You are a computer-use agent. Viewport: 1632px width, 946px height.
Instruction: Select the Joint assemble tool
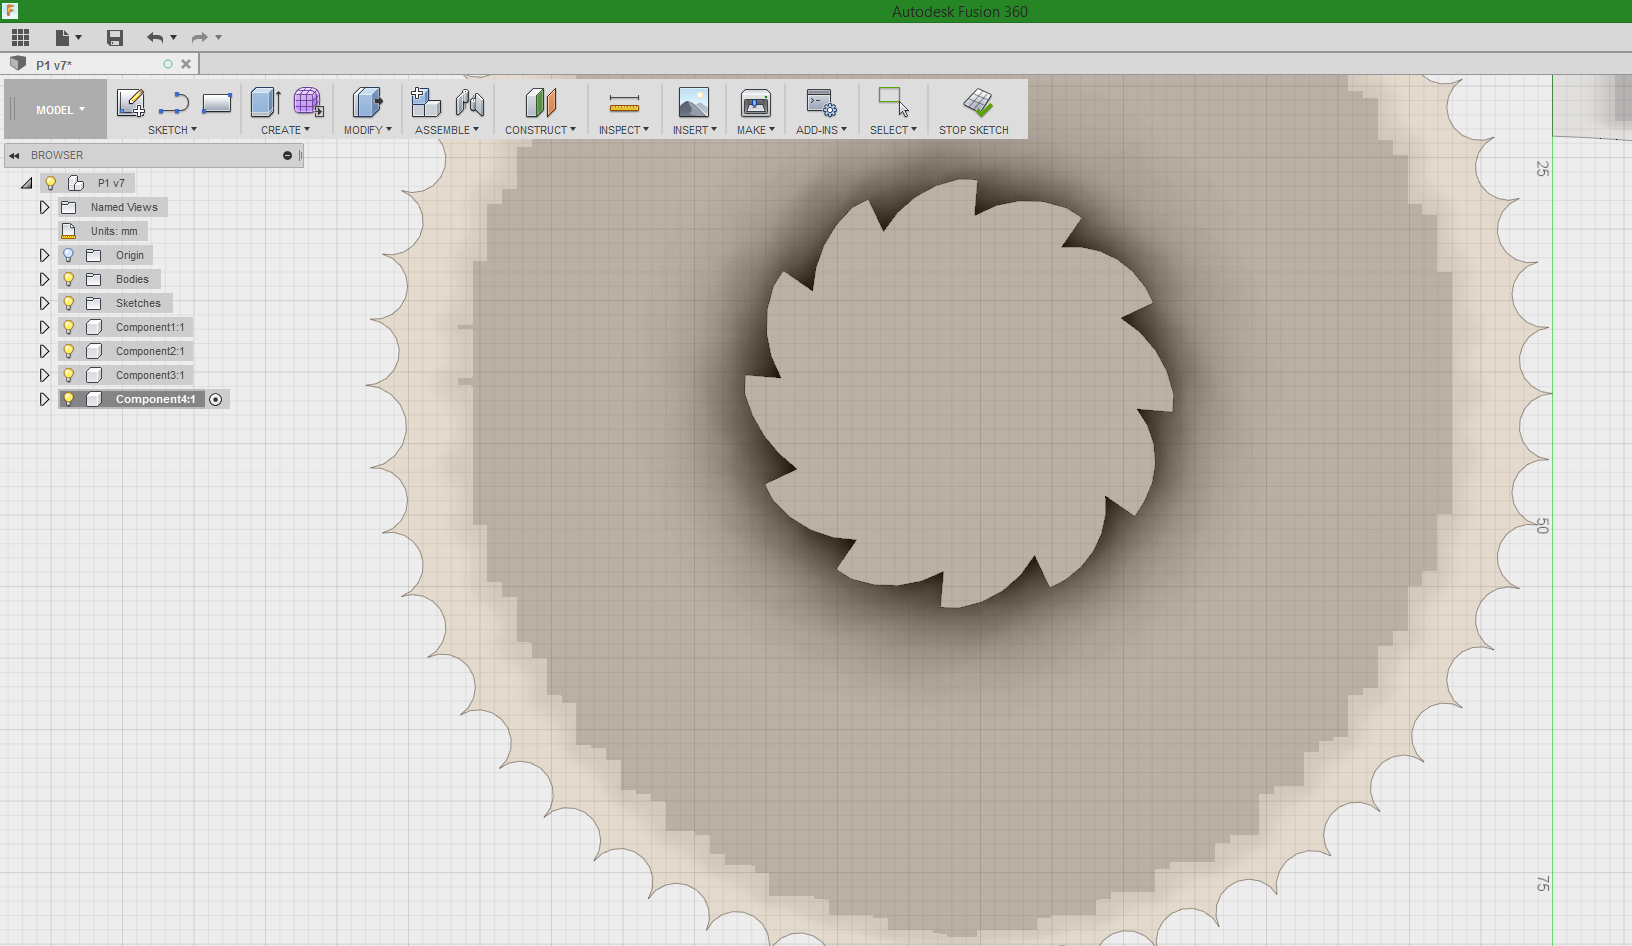[x=469, y=103]
